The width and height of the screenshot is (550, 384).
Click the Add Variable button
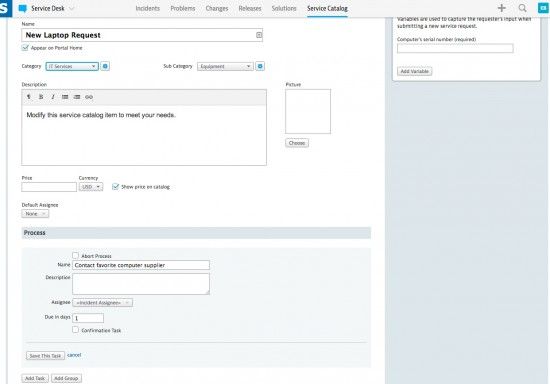[x=415, y=71]
